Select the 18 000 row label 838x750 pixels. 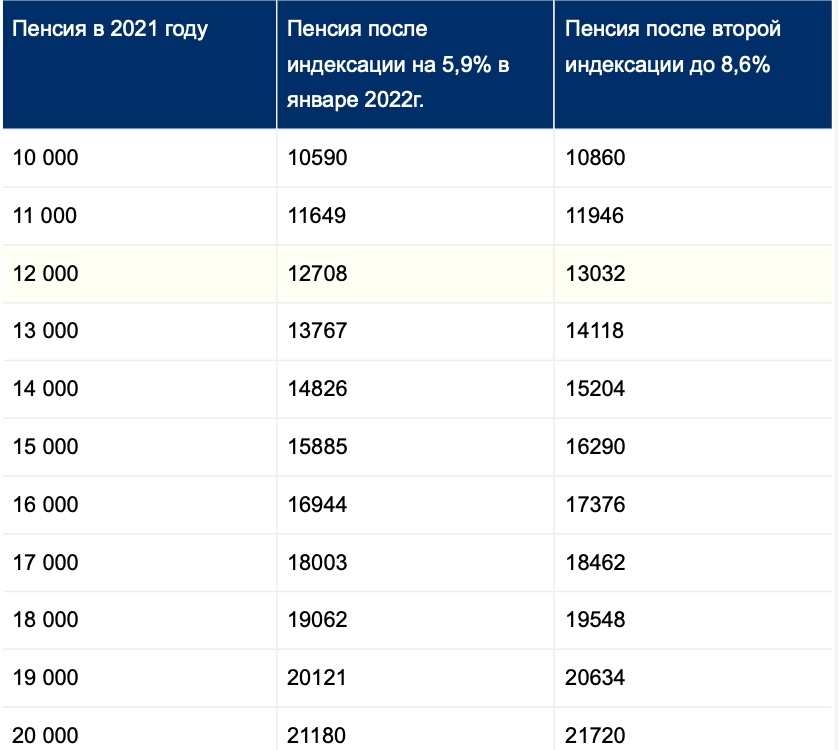(46, 621)
